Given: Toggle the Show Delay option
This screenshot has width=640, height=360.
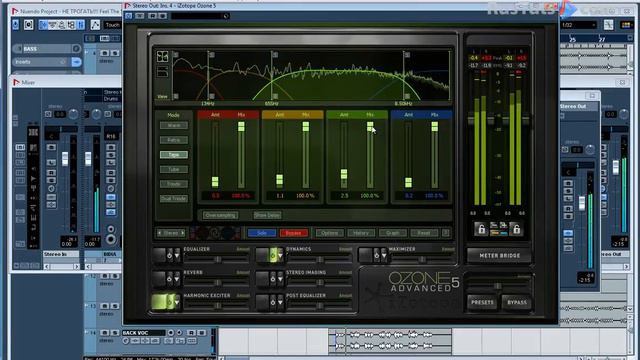Looking at the screenshot, I should 267,215.
